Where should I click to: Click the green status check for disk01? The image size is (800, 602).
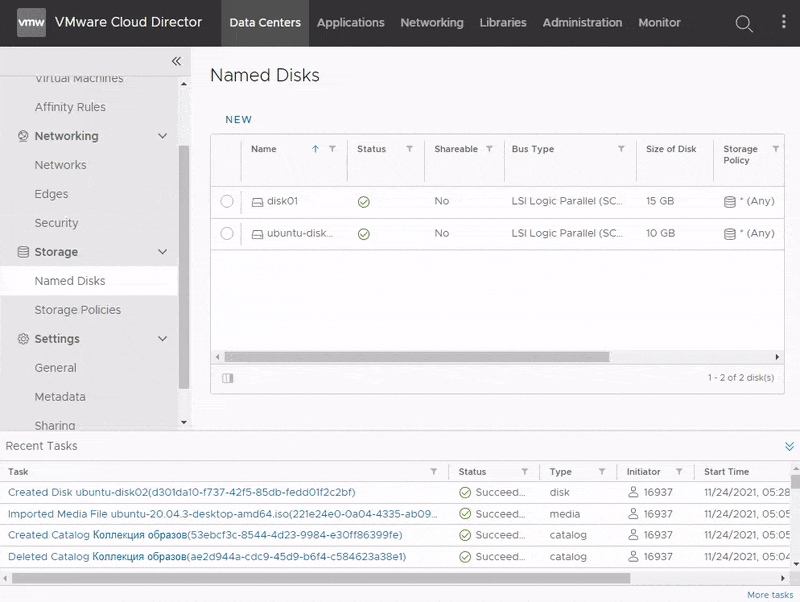click(x=364, y=202)
